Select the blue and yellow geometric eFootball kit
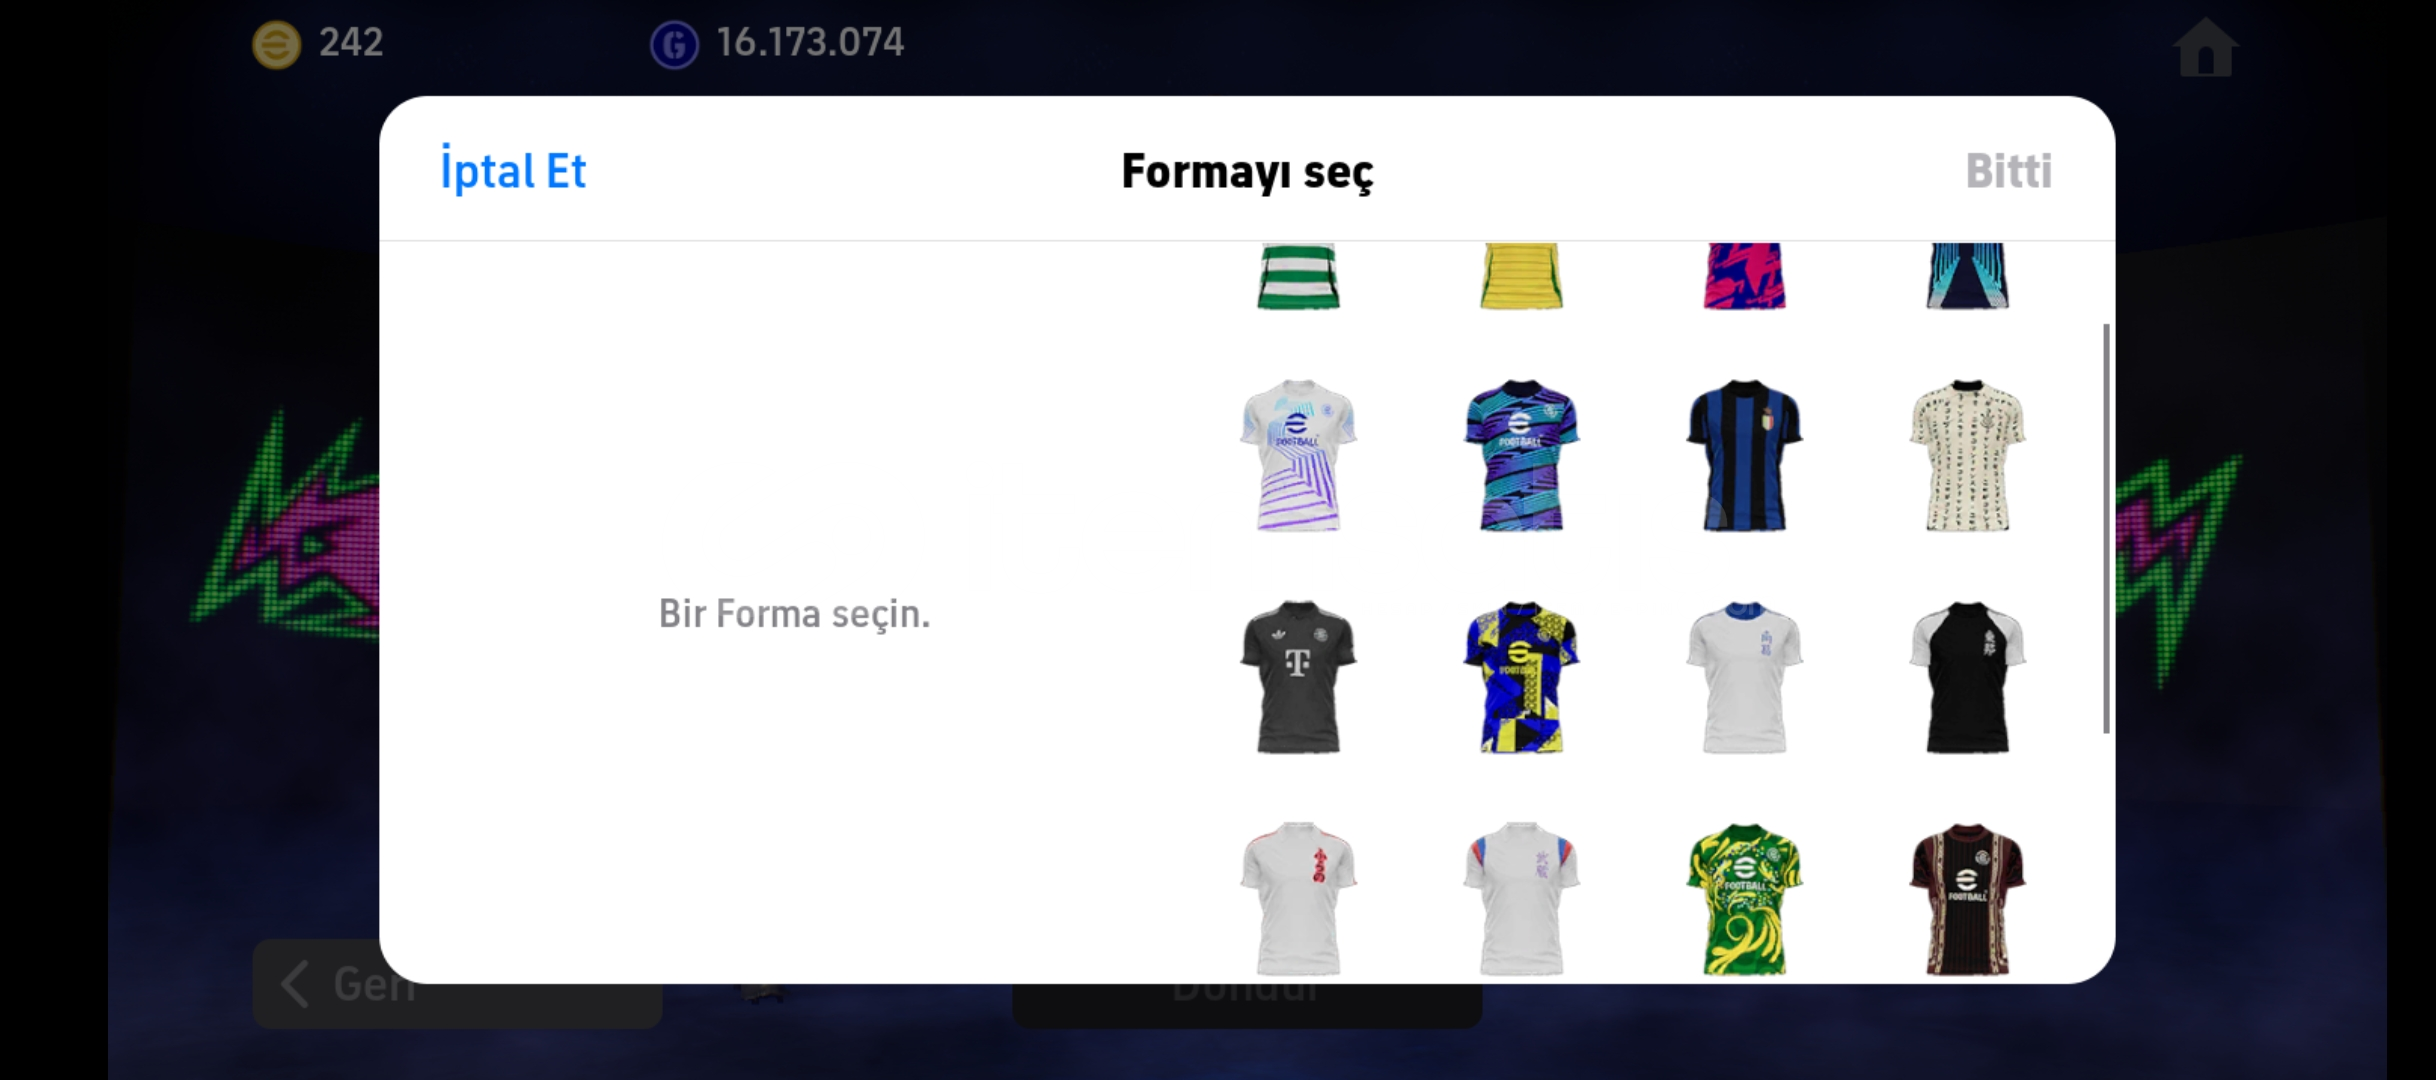Viewport: 2436px width, 1080px height. tap(1521, 677)
